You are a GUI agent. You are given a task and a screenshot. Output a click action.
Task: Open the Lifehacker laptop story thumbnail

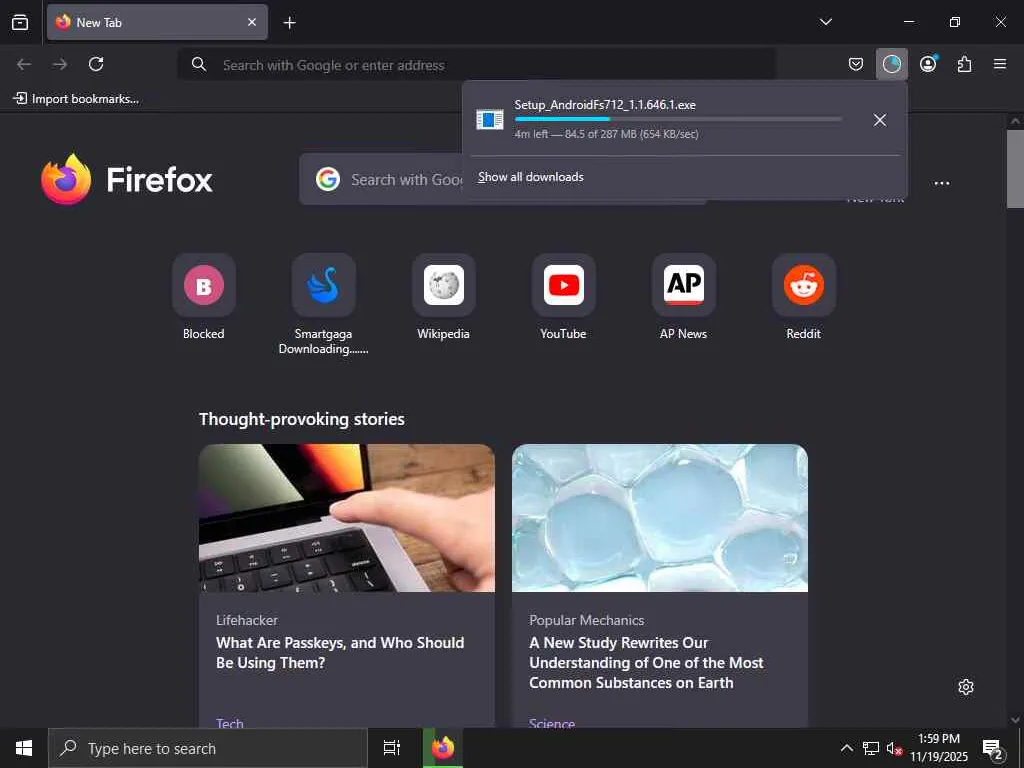pos(347,518)
